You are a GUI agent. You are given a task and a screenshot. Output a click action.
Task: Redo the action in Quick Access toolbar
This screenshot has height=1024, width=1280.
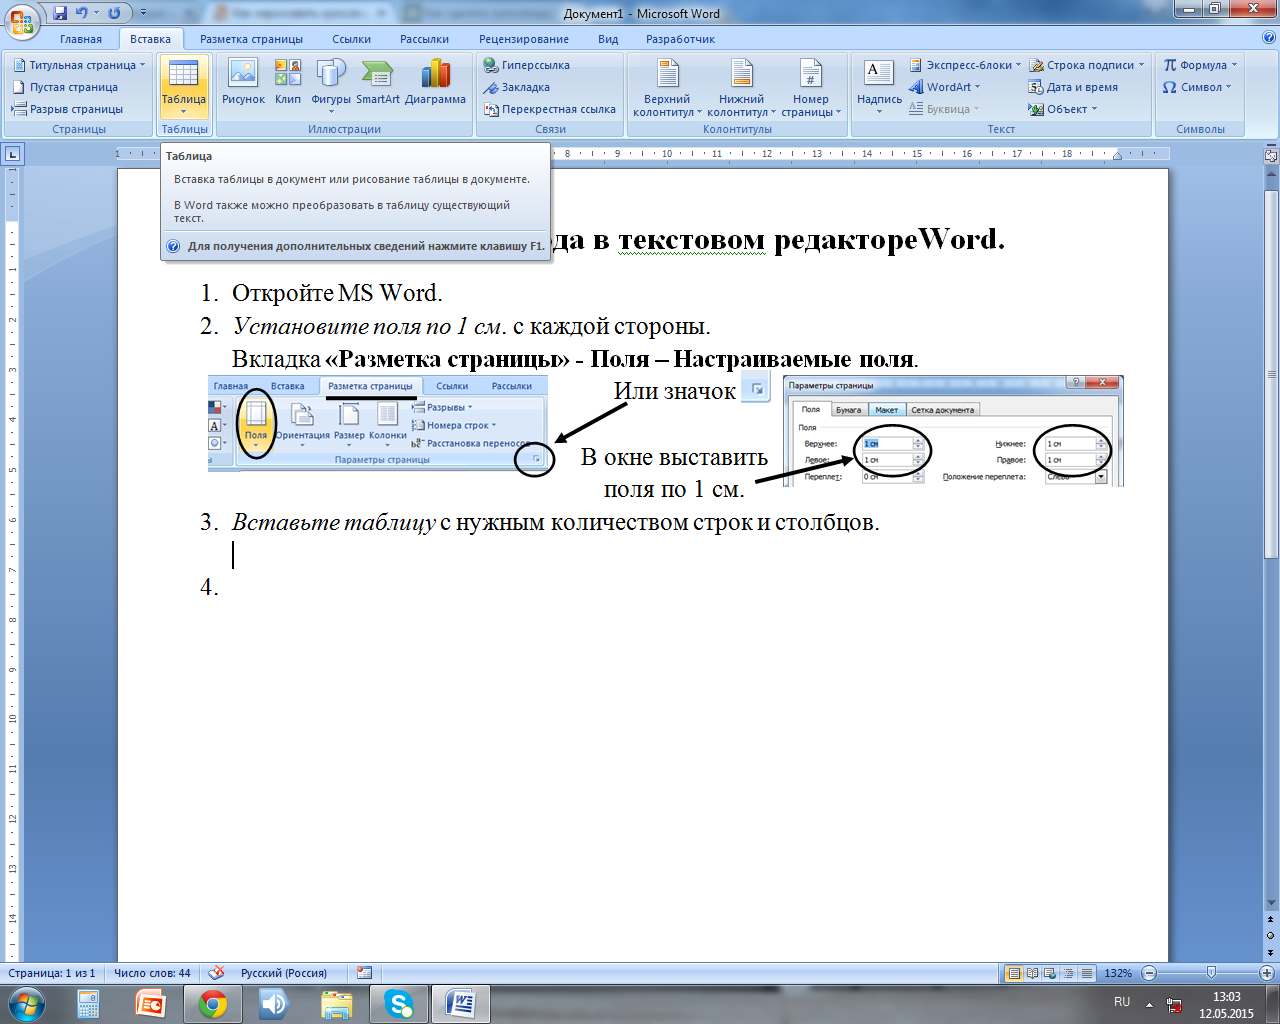pos(114,13)
